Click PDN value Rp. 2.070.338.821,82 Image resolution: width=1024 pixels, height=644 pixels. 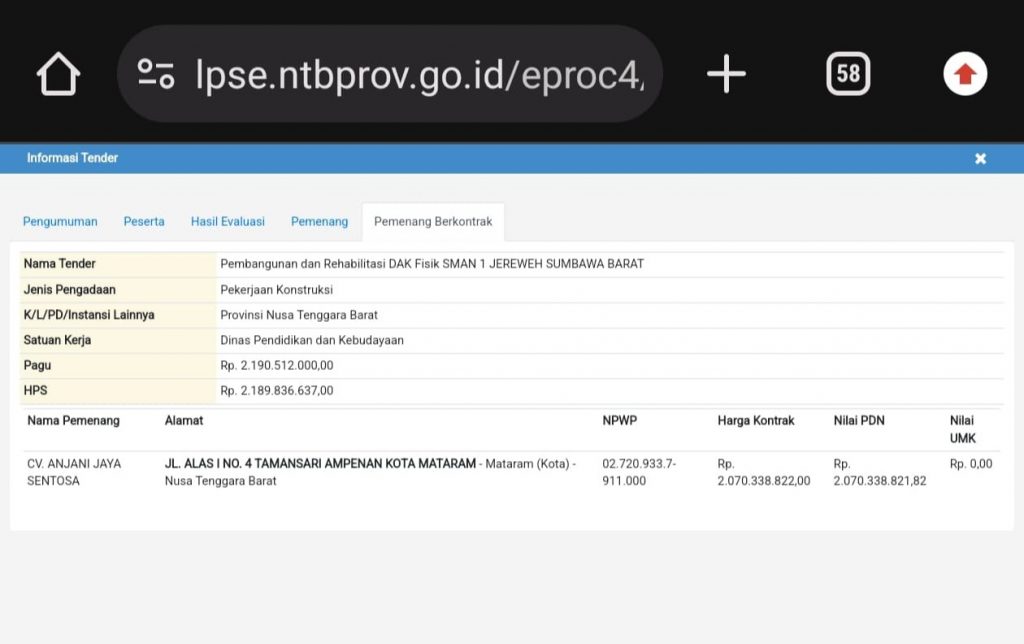tap(880, 472)
